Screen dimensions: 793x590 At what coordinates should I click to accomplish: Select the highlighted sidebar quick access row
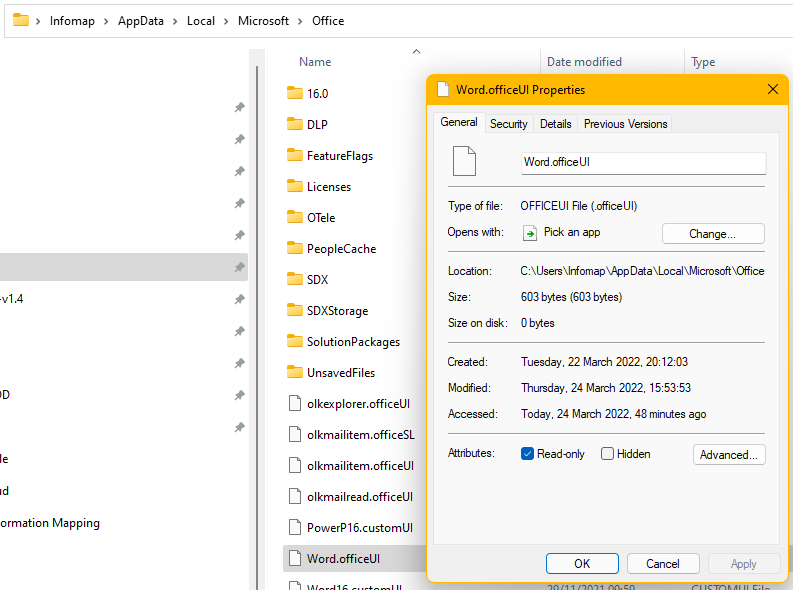coord(123,267)
